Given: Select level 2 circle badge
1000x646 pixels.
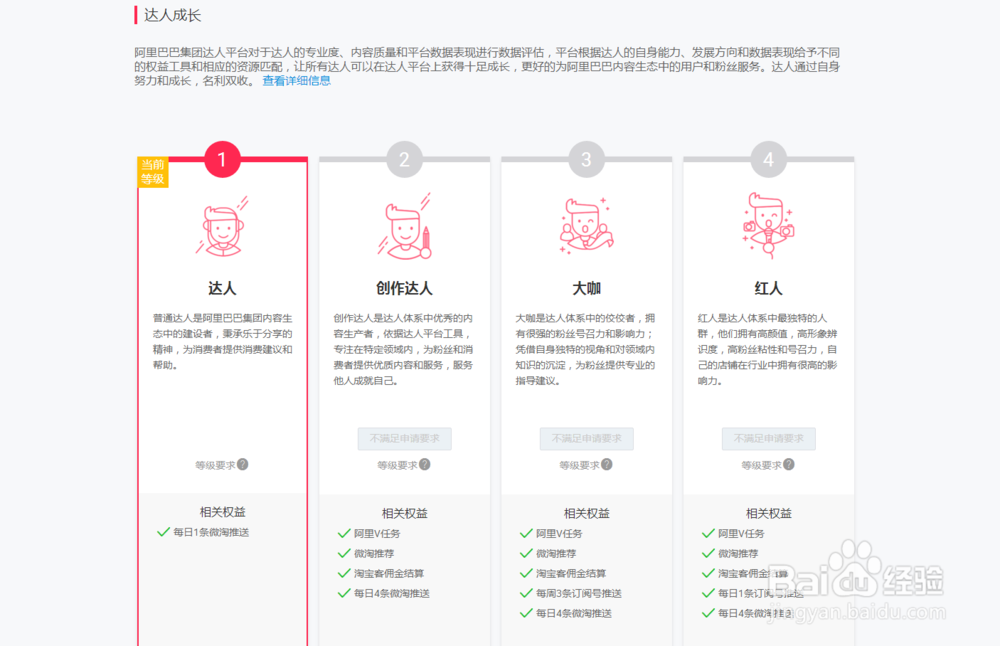Looking at the screenshot, I should click(x=404, y=159).
